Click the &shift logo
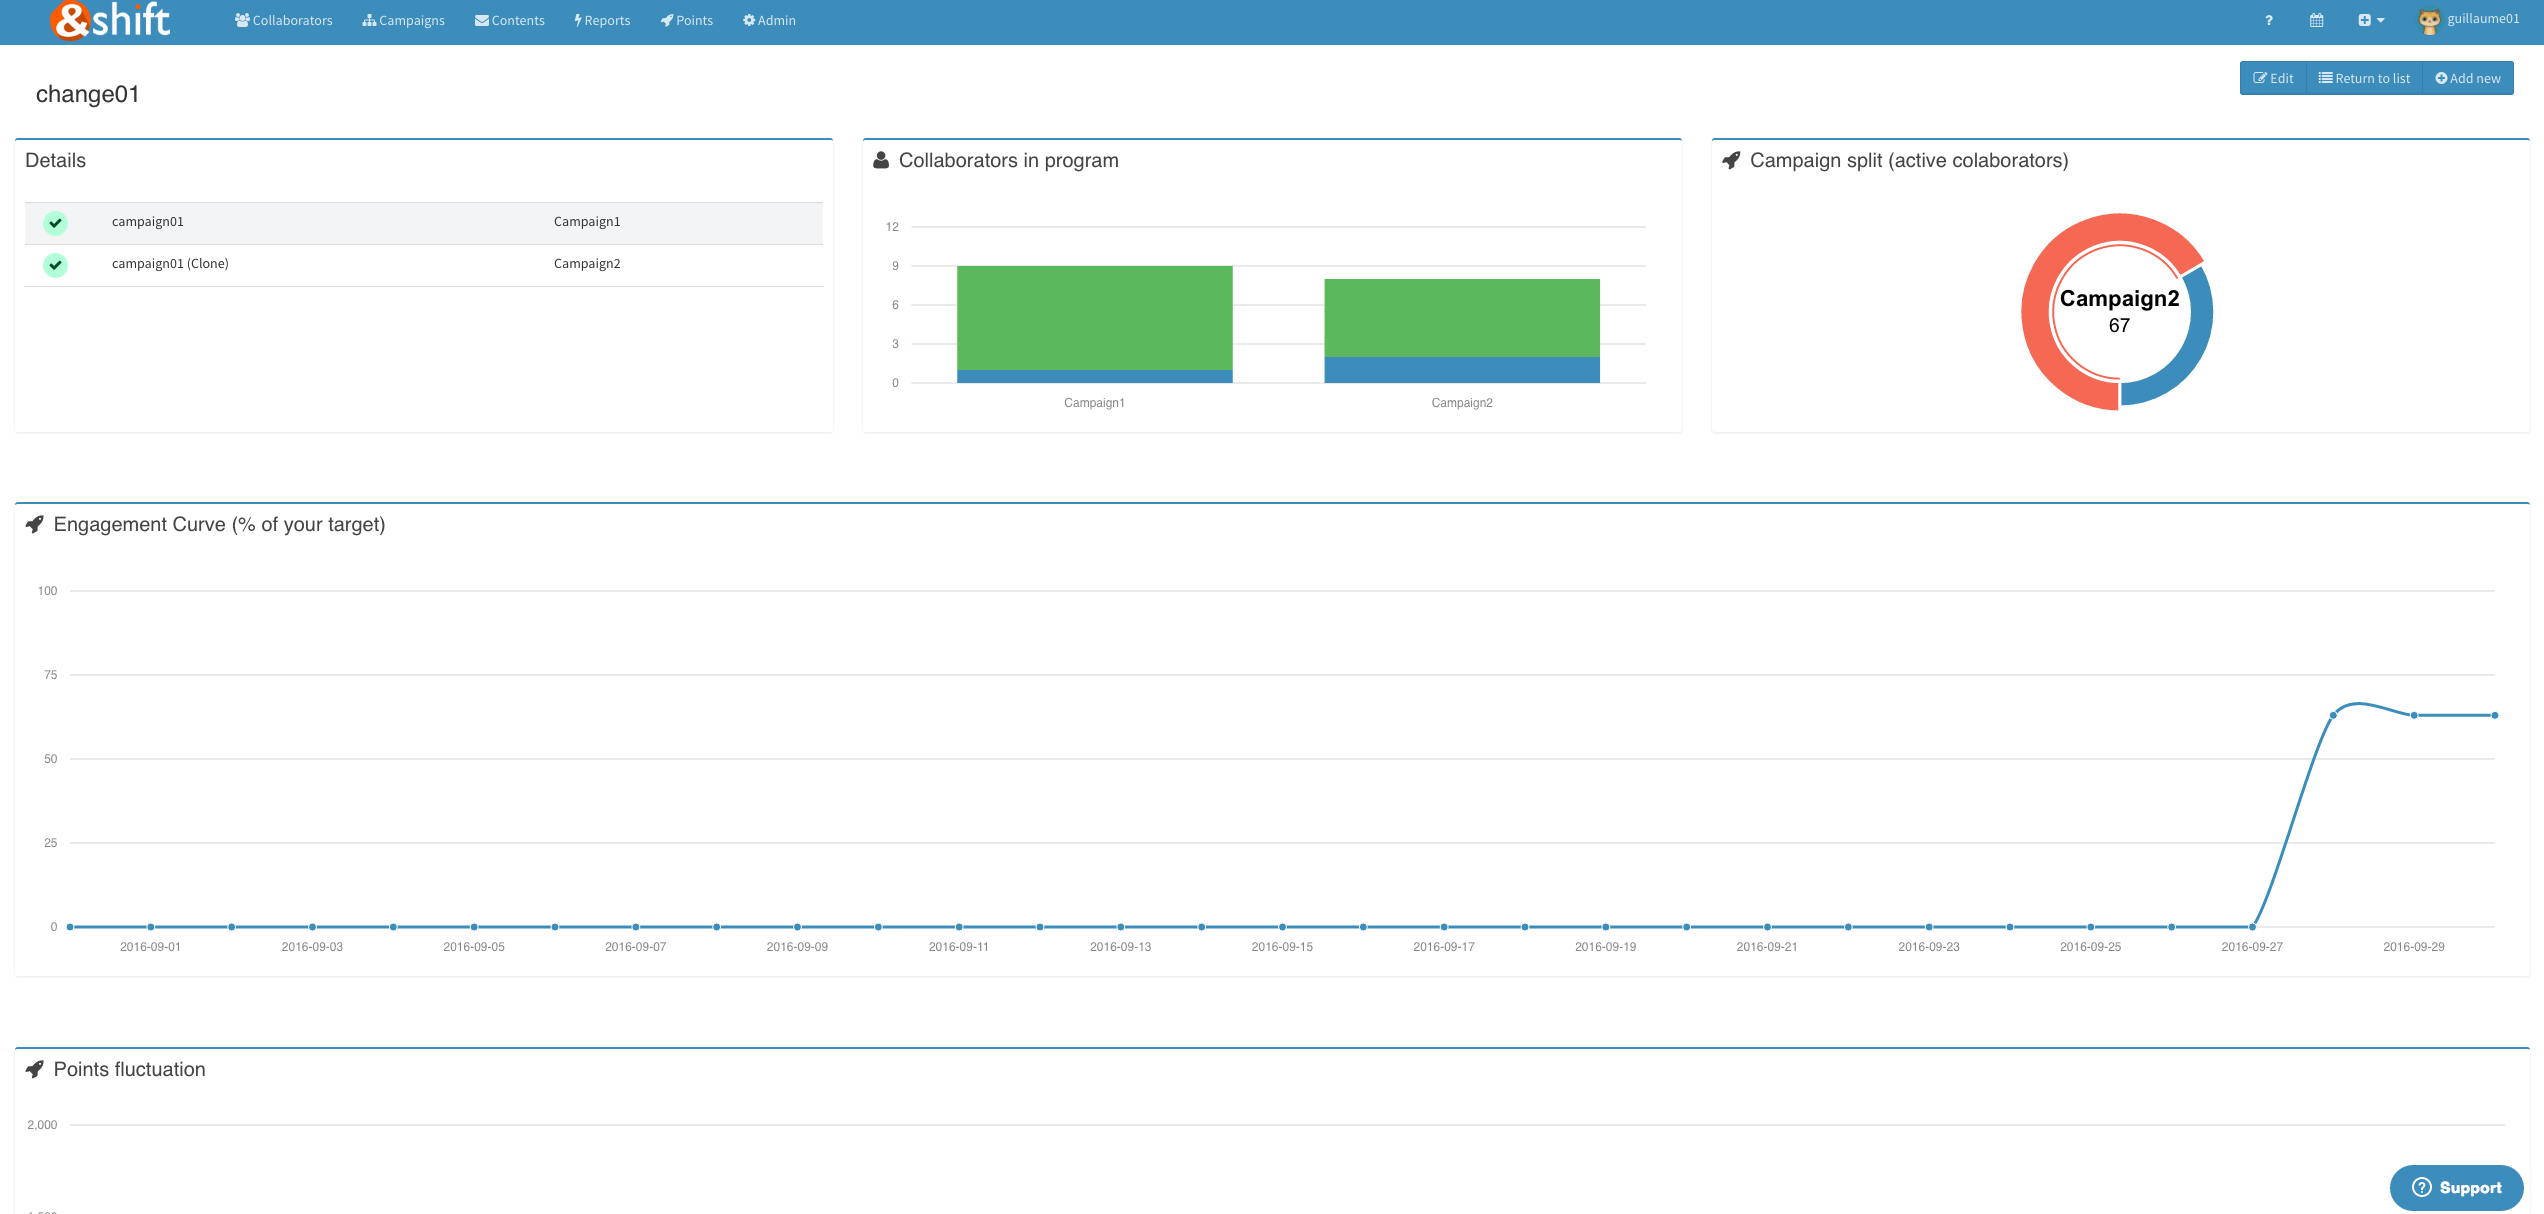The width and height of the screenshot is (2544, 1214). point(111,20)
